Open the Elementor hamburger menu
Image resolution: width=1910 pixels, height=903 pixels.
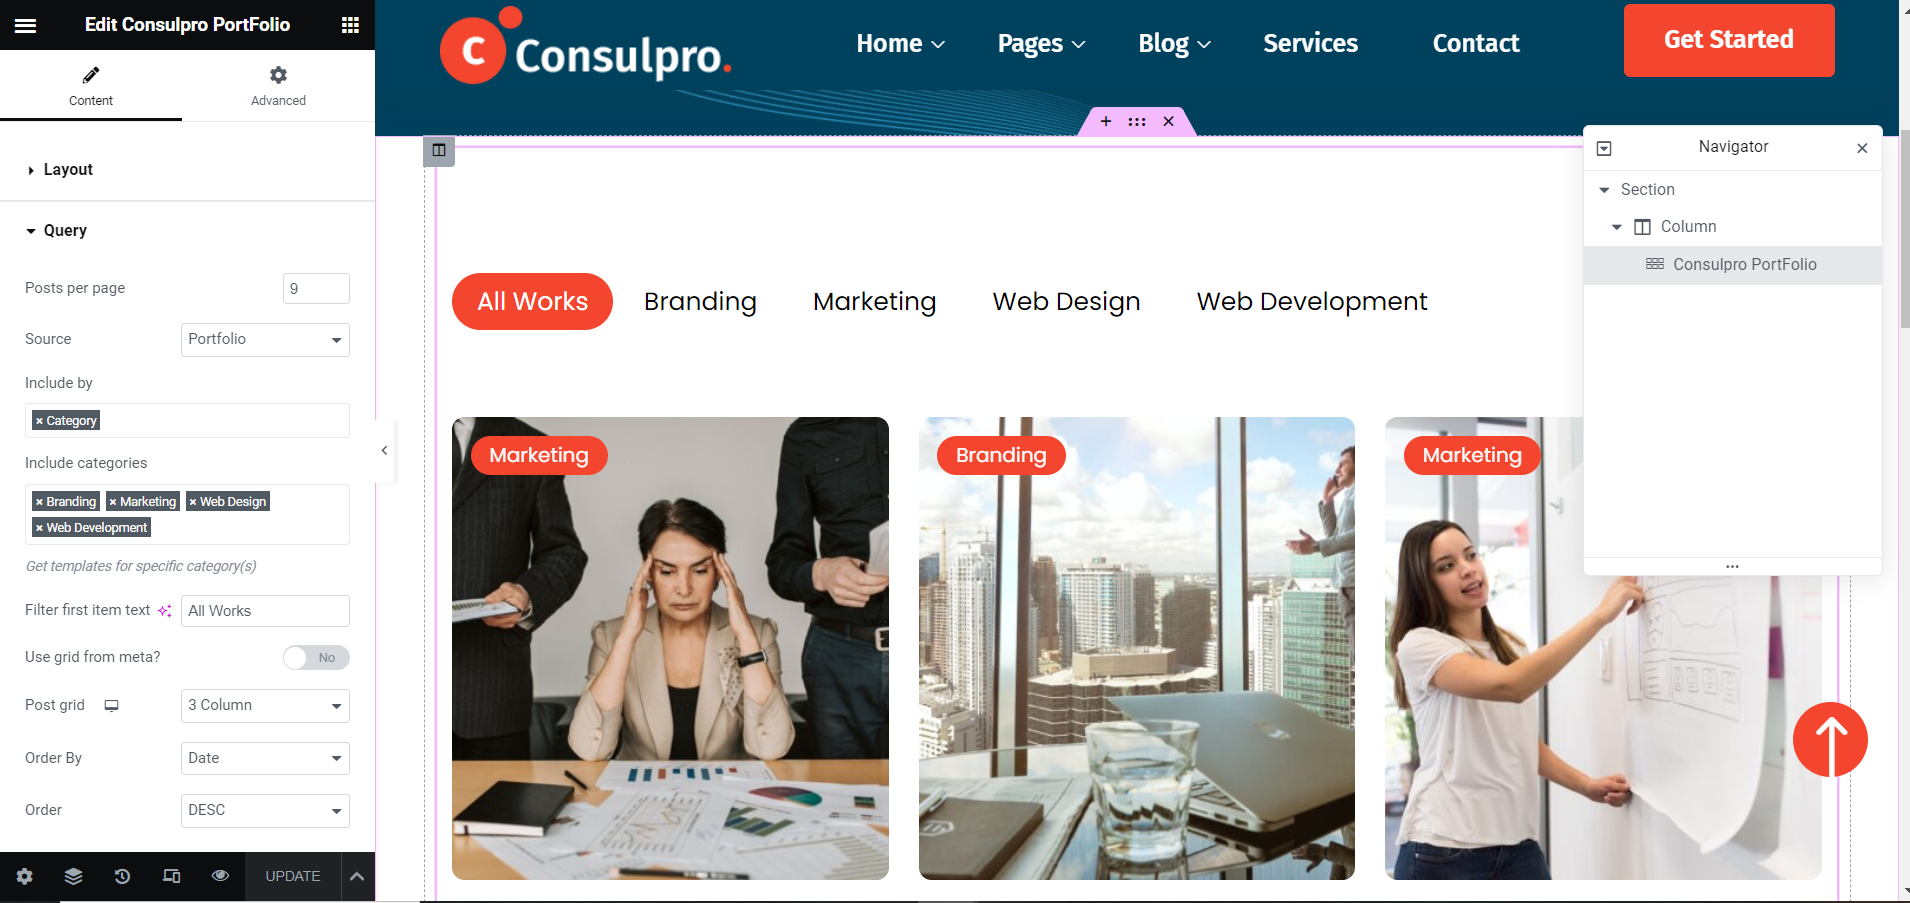click(26, 25)
